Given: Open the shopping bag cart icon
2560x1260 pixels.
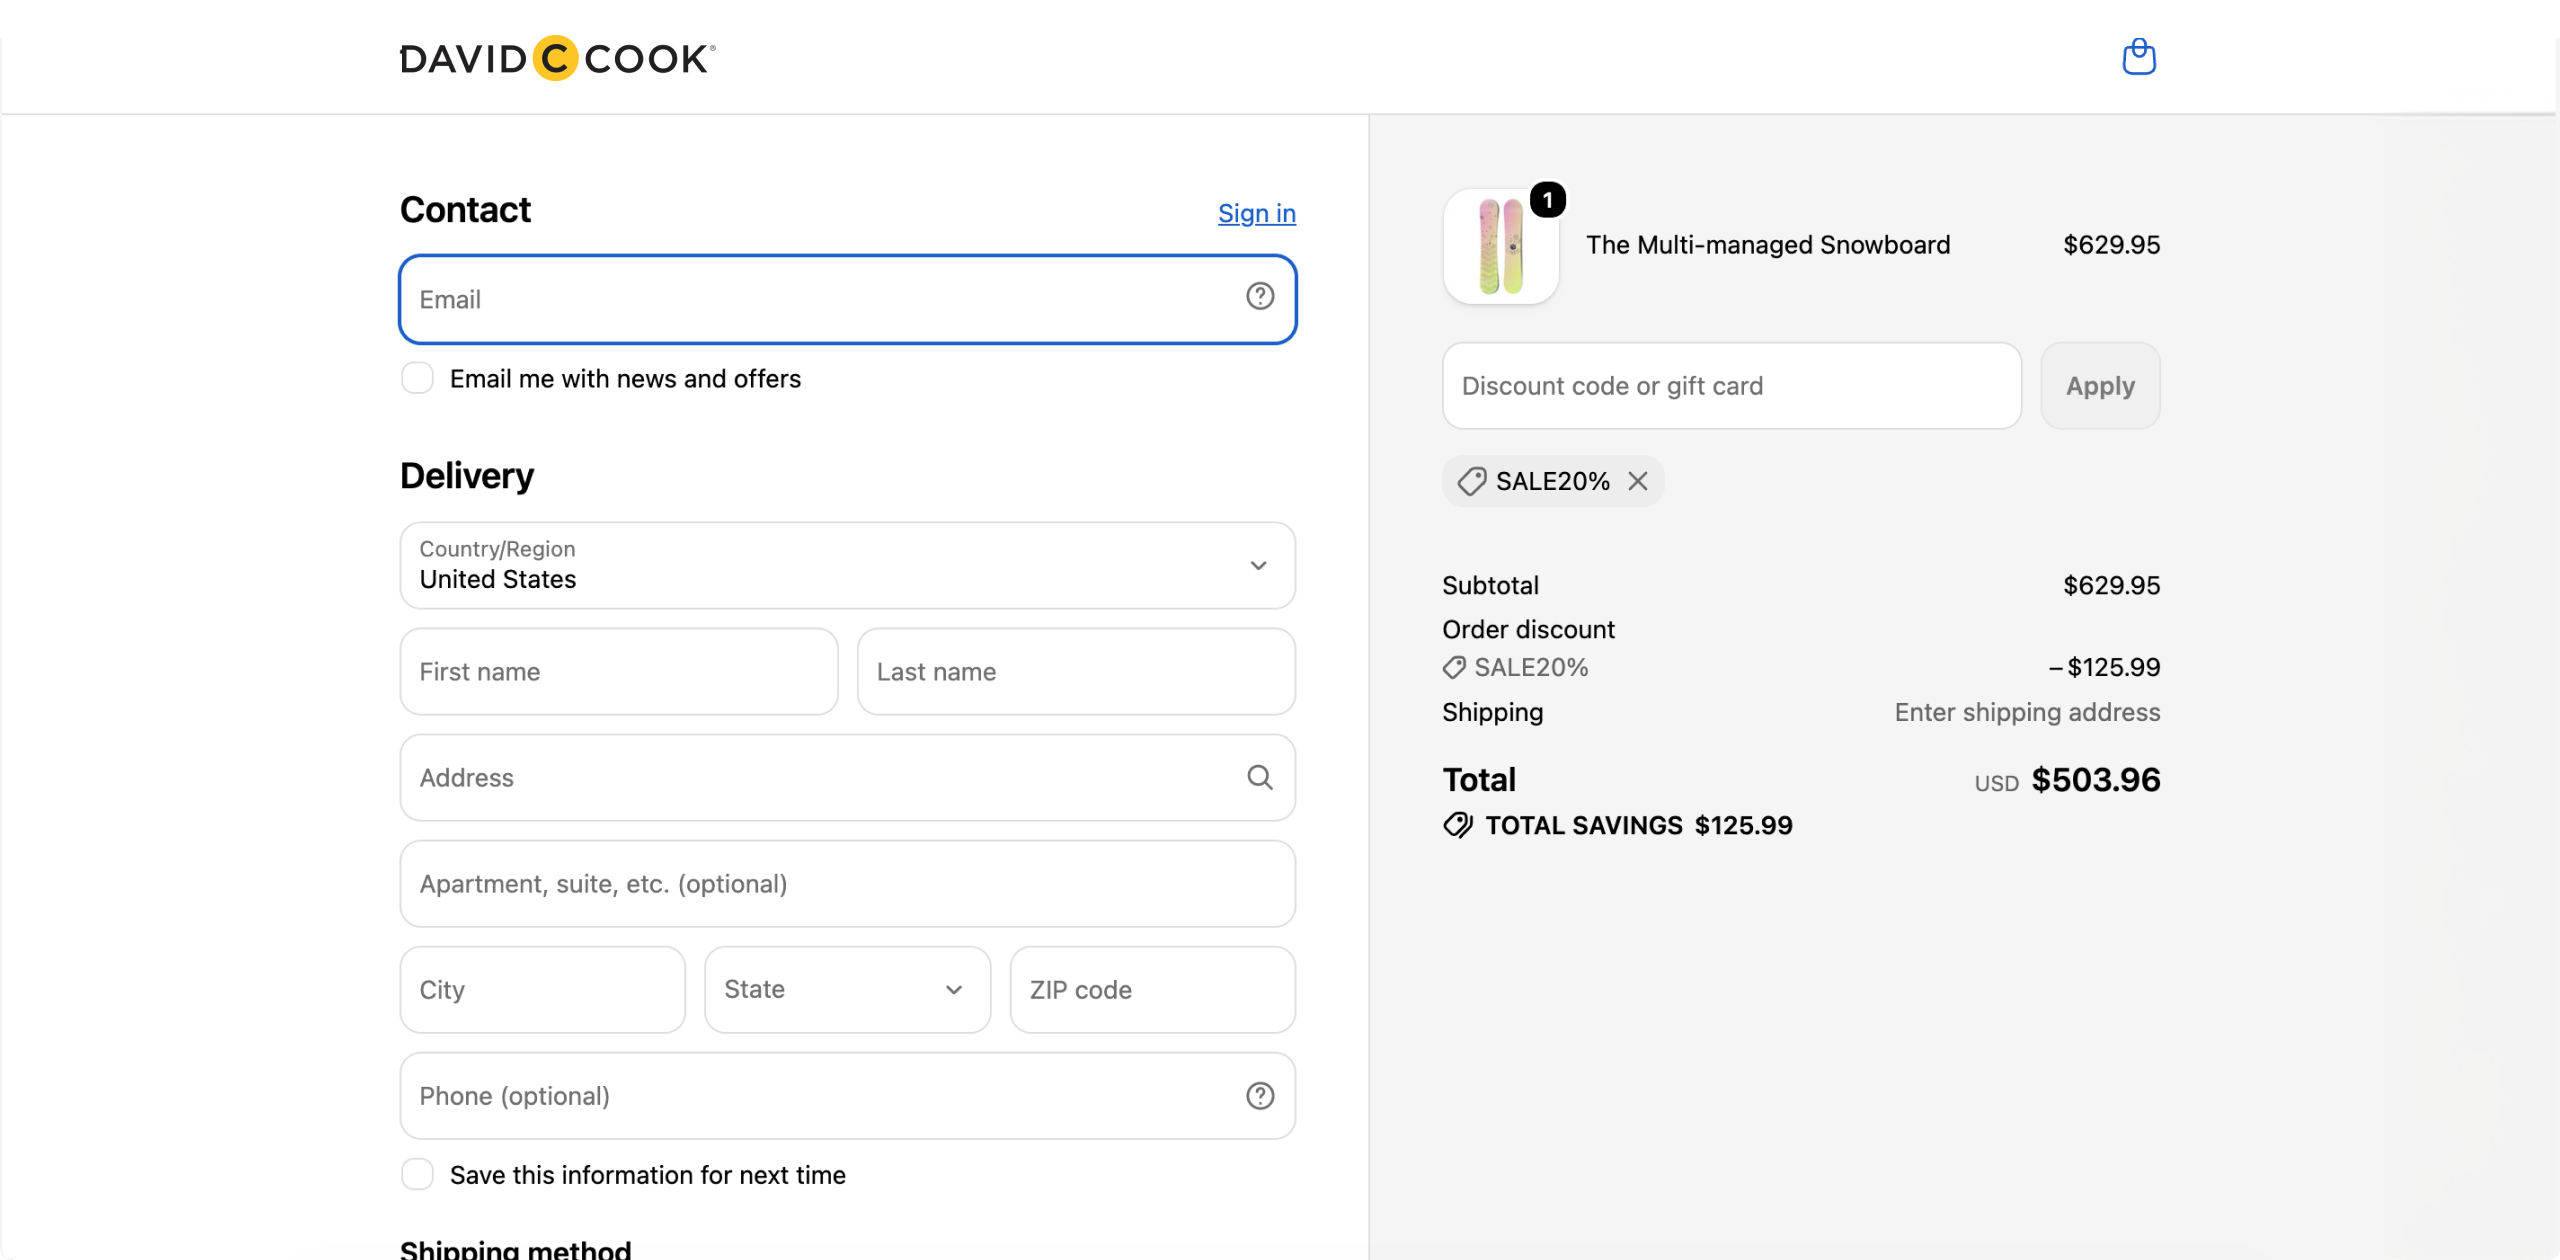Looking at the screenshot, I should point(2139,57).
